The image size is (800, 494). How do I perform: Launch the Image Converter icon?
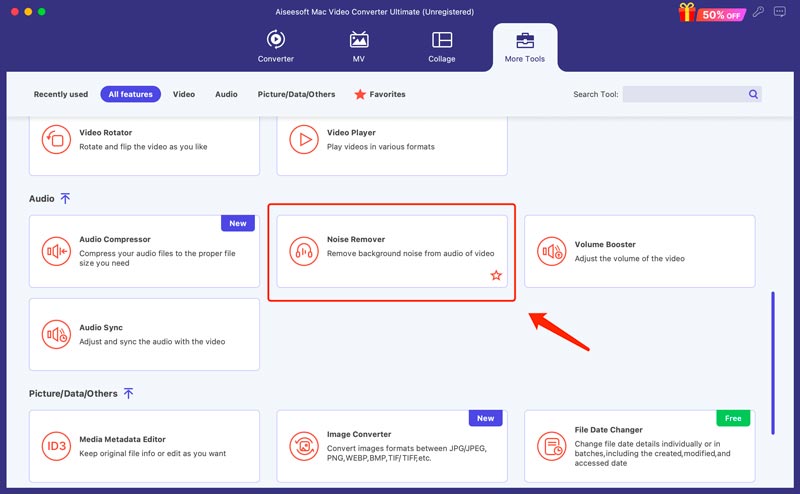(x=303, y=446)
